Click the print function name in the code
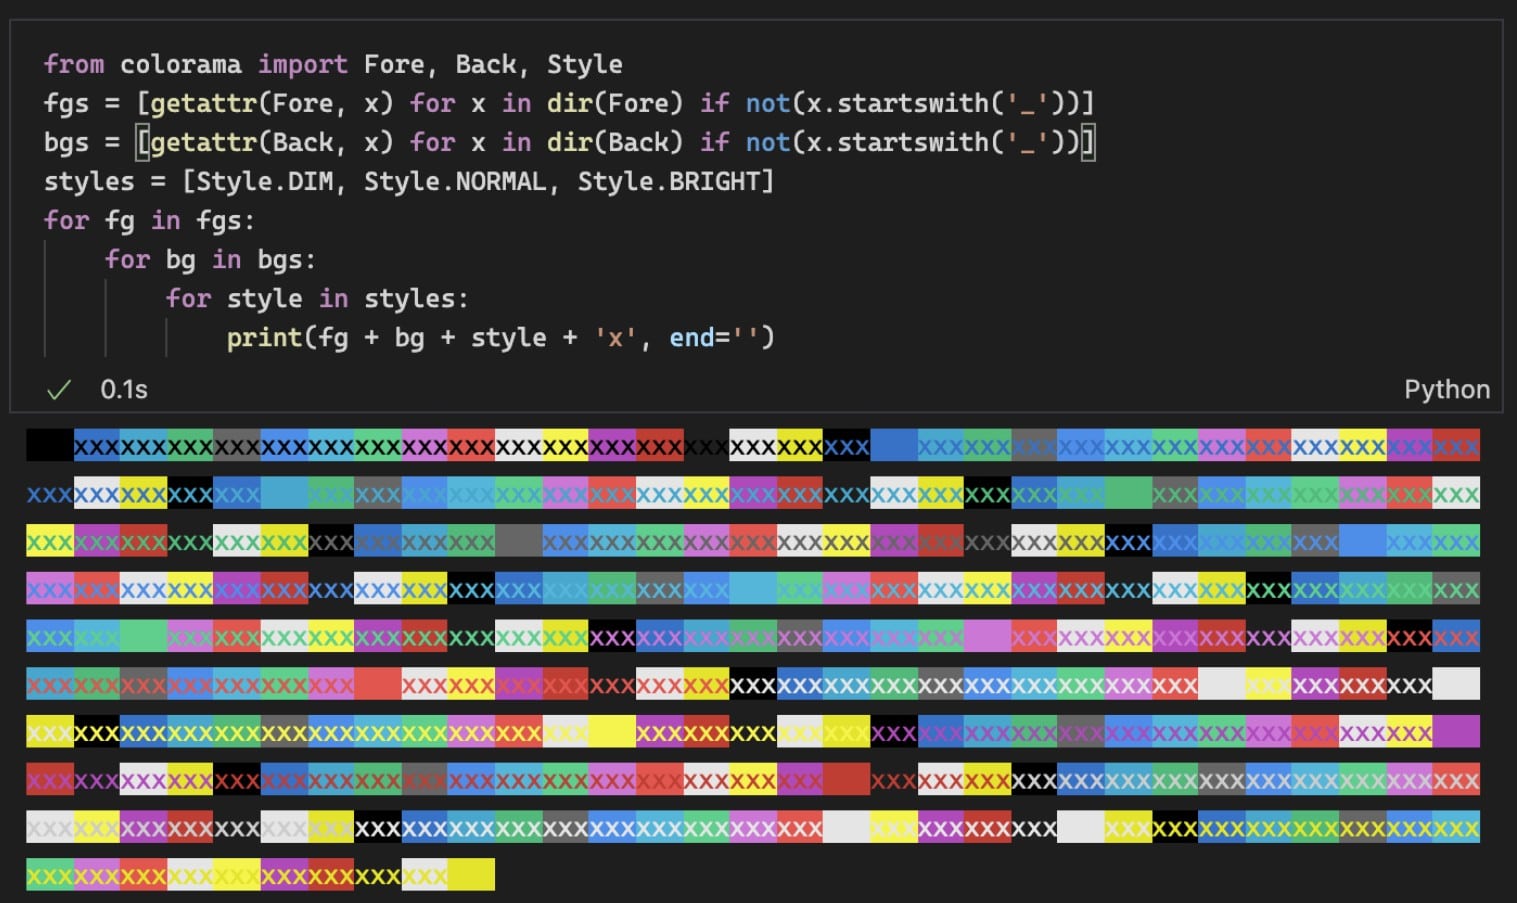The height and width of the screenshot is (903, 1517). tap(264, 338)
